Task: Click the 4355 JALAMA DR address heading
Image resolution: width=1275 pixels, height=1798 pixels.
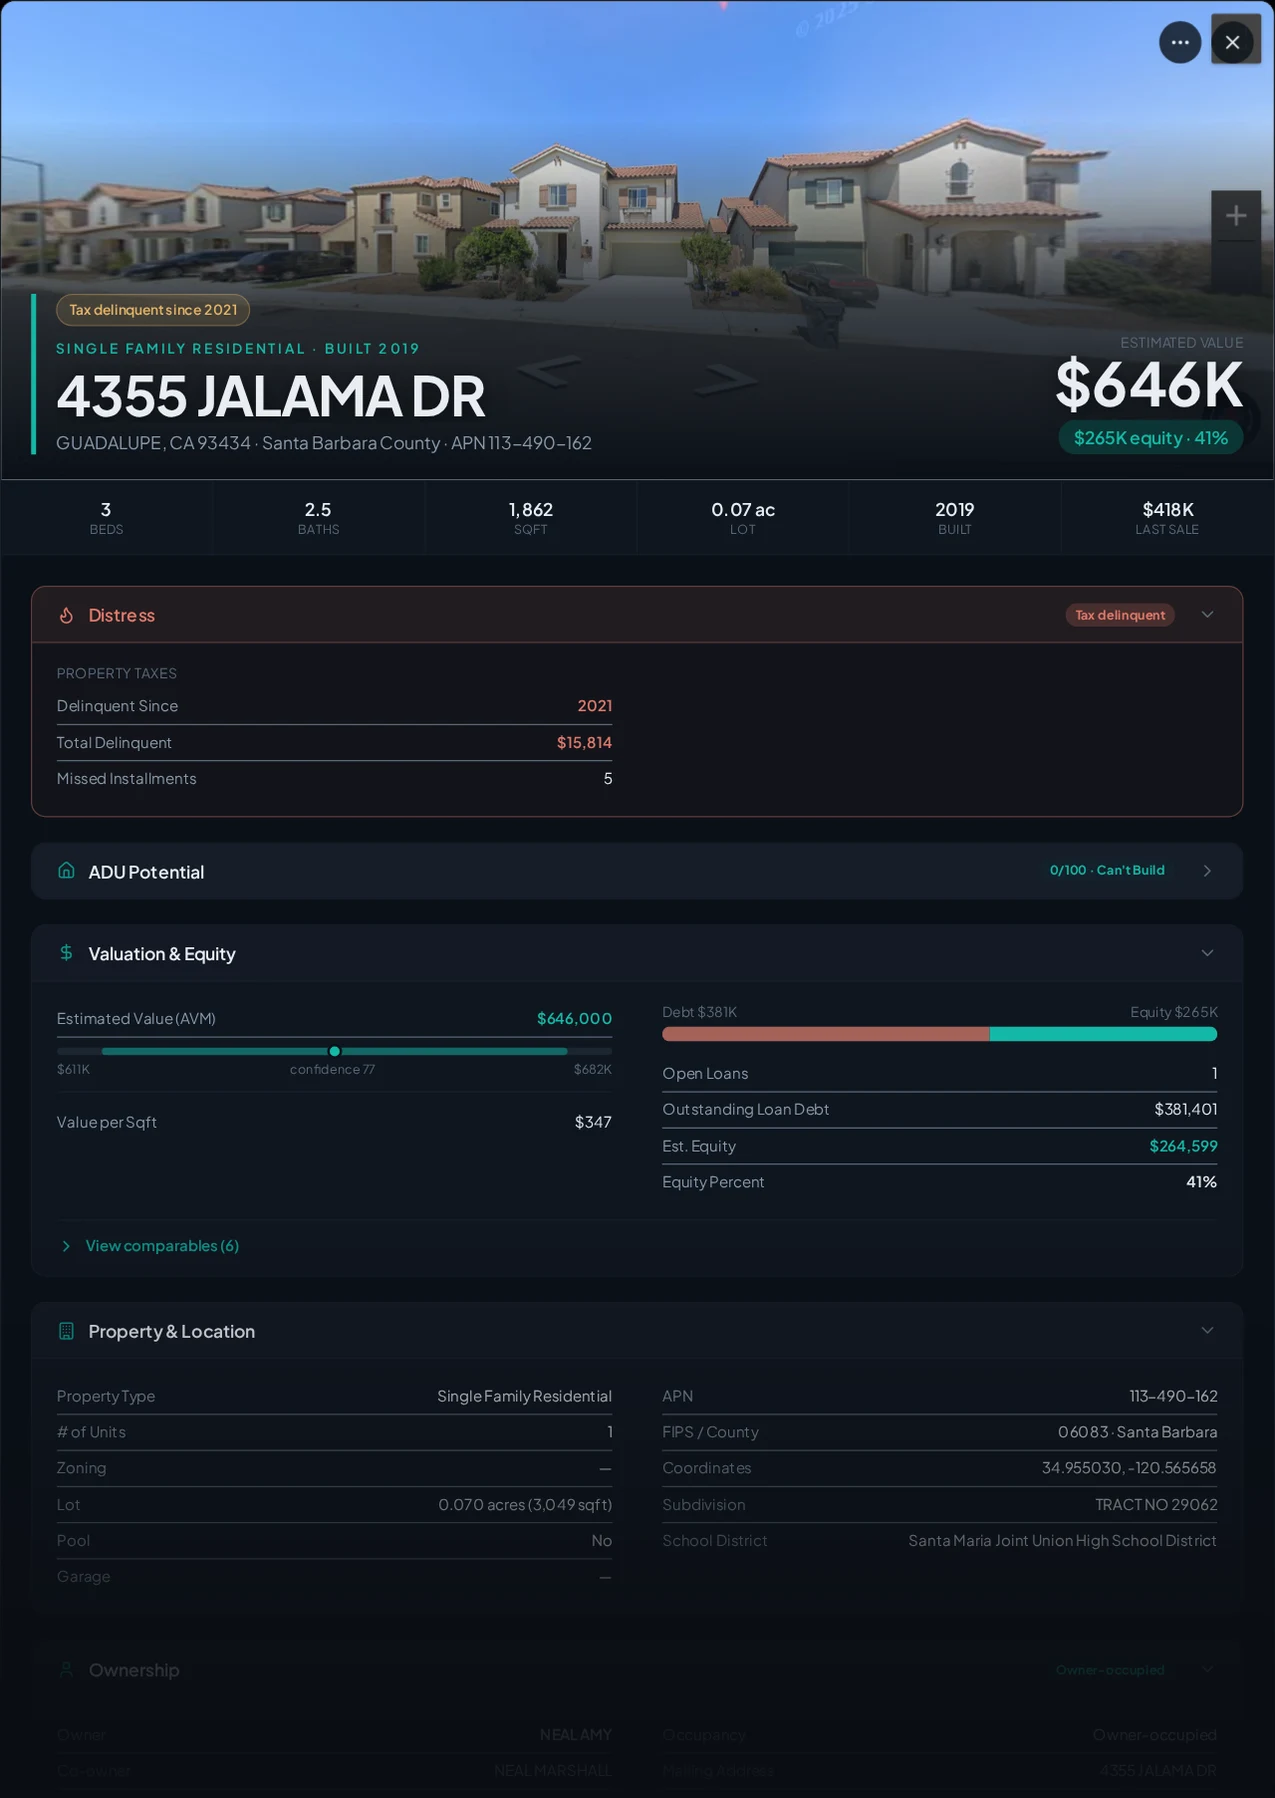Action: 271,396
